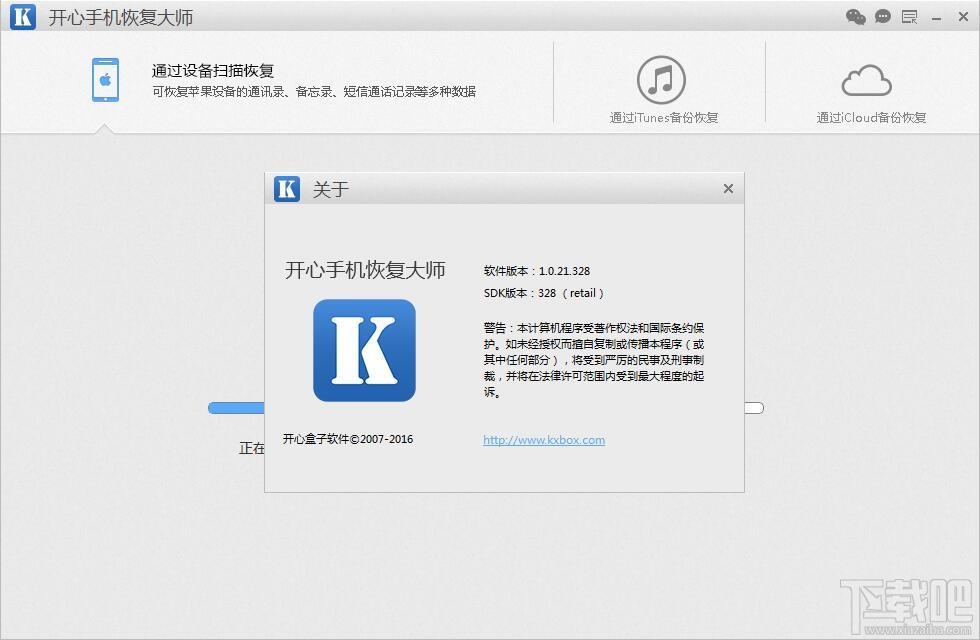980x640 pixels.
Task: Click the Apple phone device icon
Action: click(x=106, y=80)
